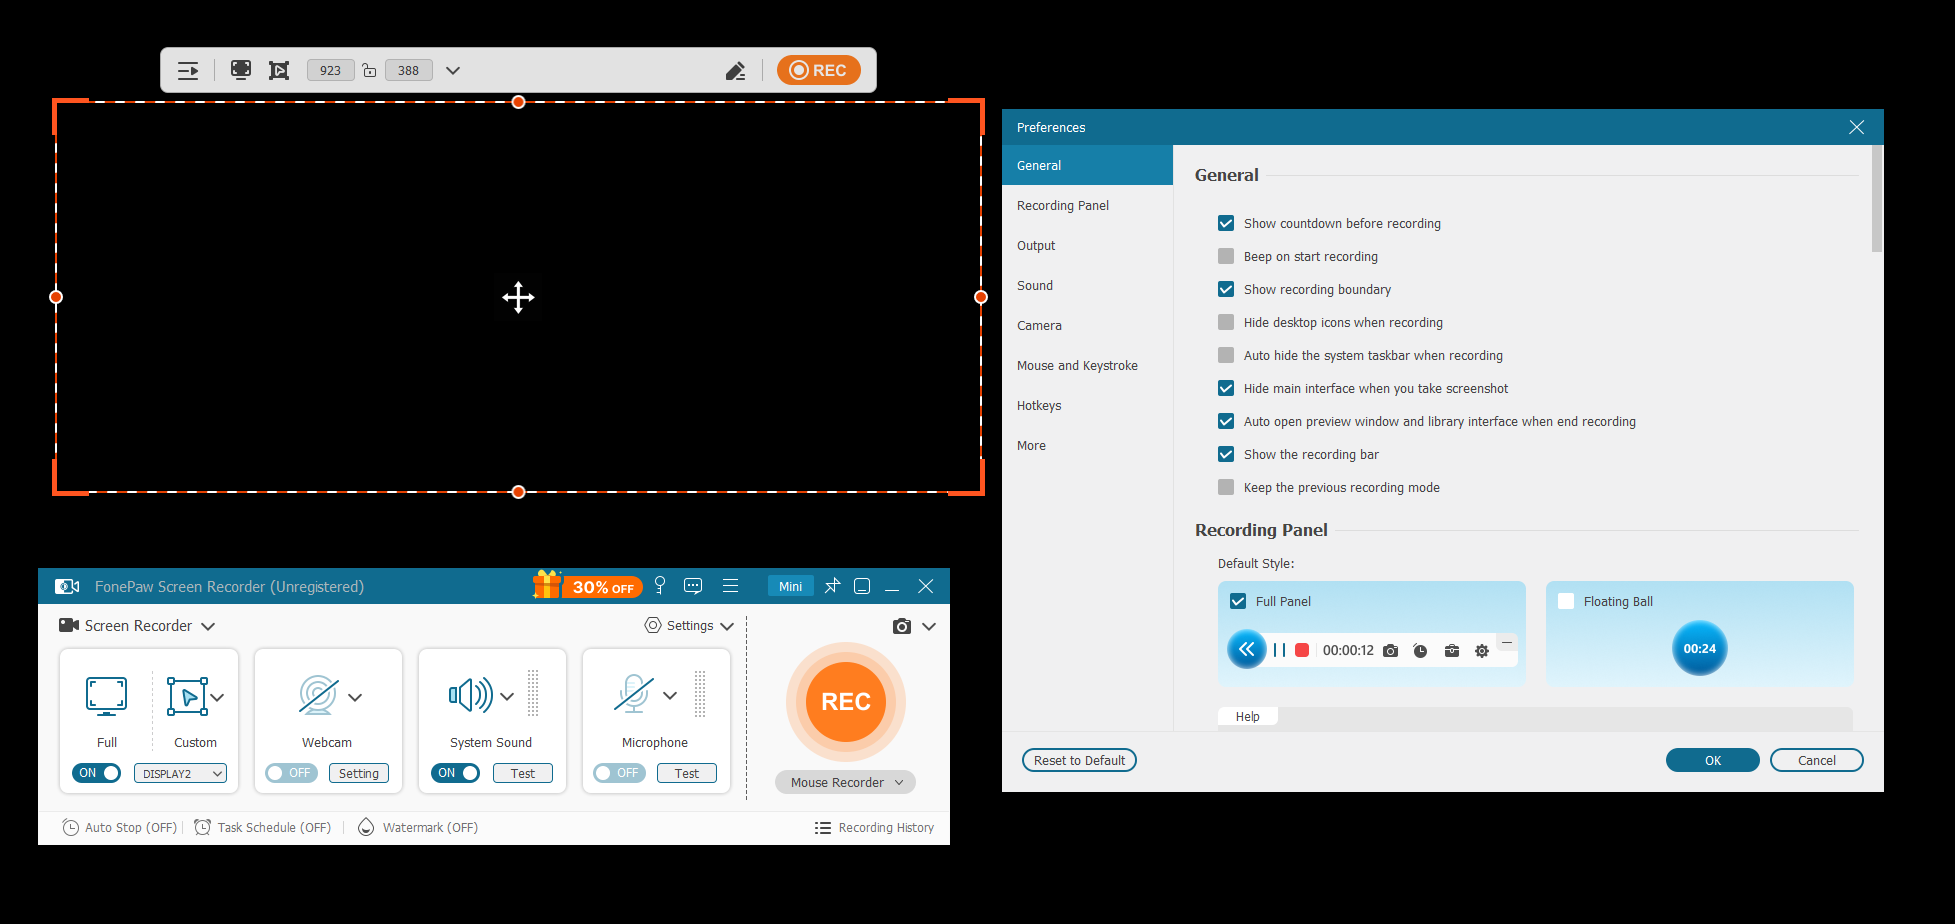Open the Settings dropdown in main panel
The height and width of the screenshot is (924, 1955).
[689, 626]
